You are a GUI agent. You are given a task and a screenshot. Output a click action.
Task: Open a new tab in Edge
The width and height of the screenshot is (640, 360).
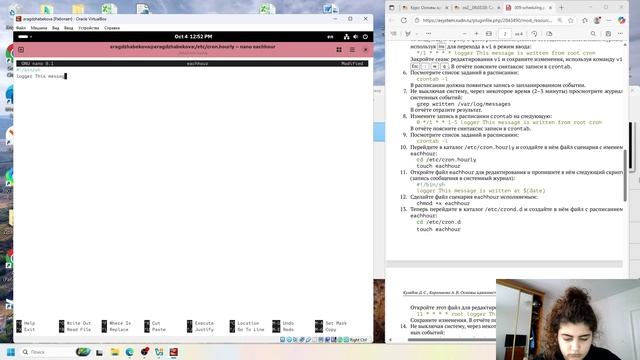[x=561, y=8]
